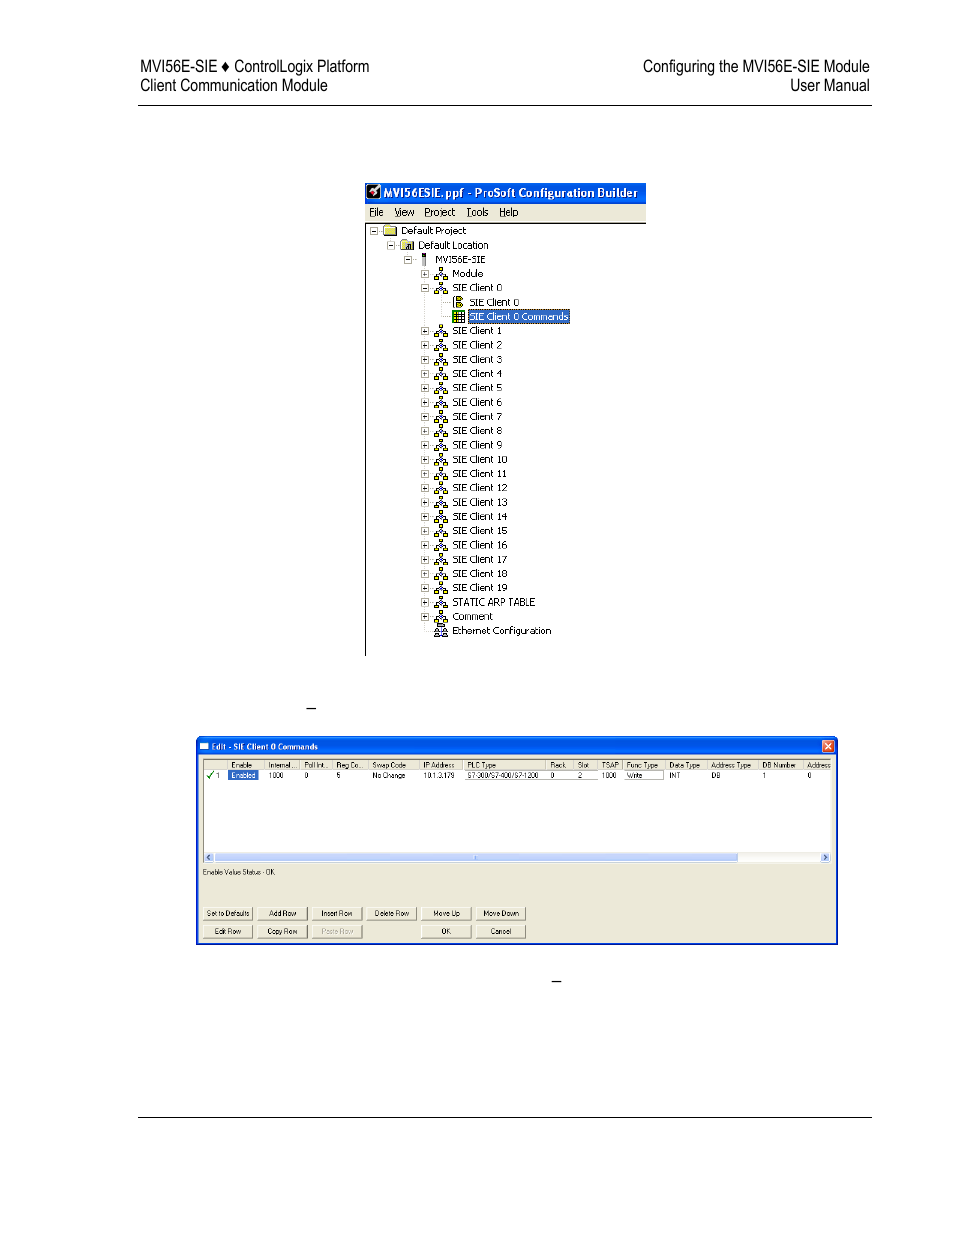Image resolution: width=954 pixels, height=1235 pixels.
Task: Select the Ethernet Configuration tree item
Action: (x=501, y=631)
